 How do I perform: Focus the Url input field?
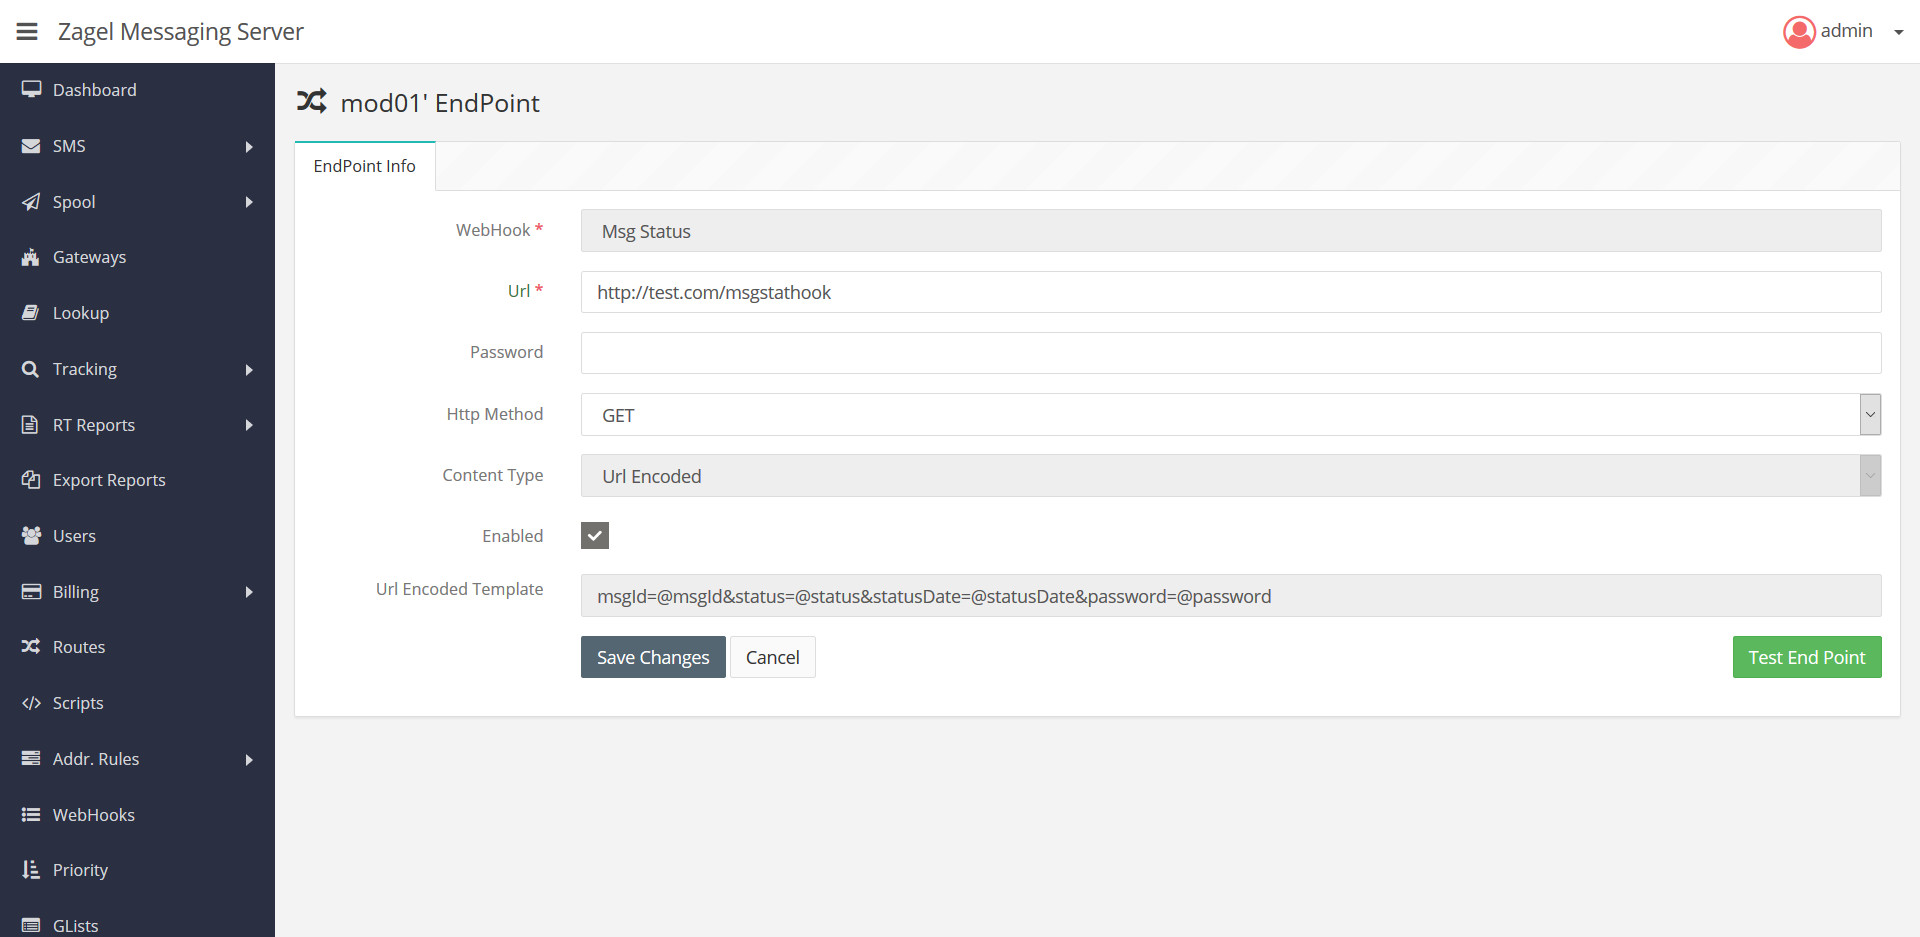point(1231,292)
